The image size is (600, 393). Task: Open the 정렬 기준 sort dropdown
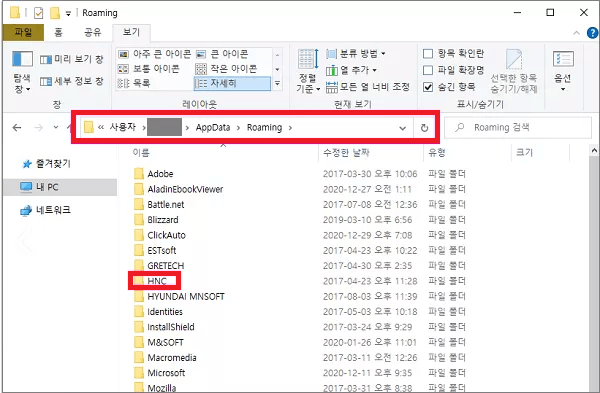(x=308, y=72)
